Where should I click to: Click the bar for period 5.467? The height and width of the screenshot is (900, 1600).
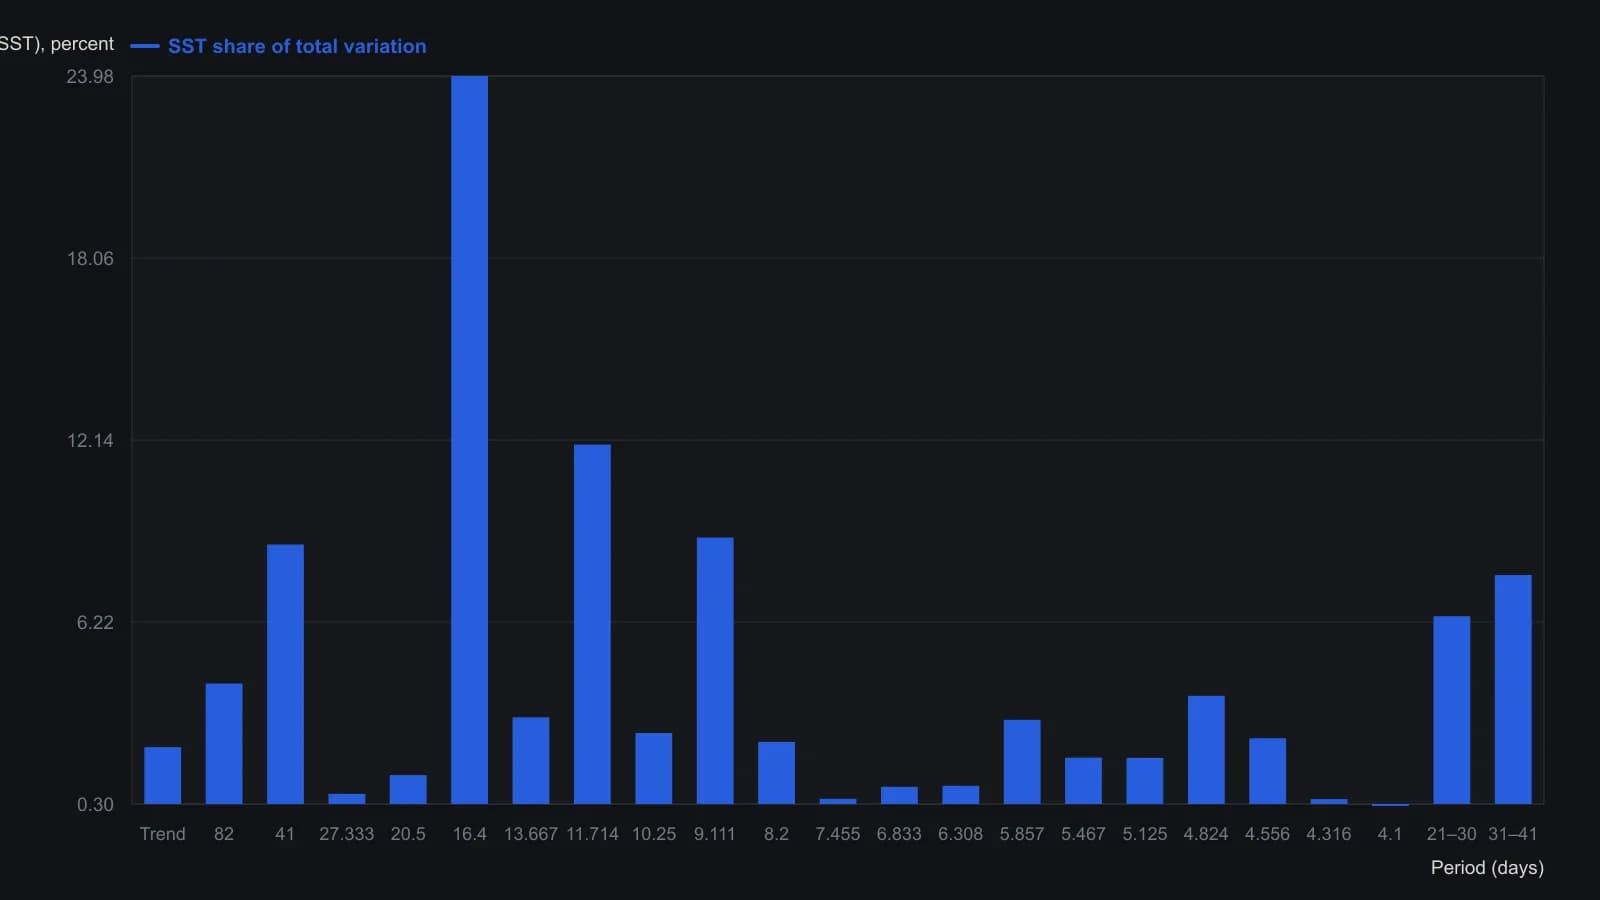[x=1083, y=781]
